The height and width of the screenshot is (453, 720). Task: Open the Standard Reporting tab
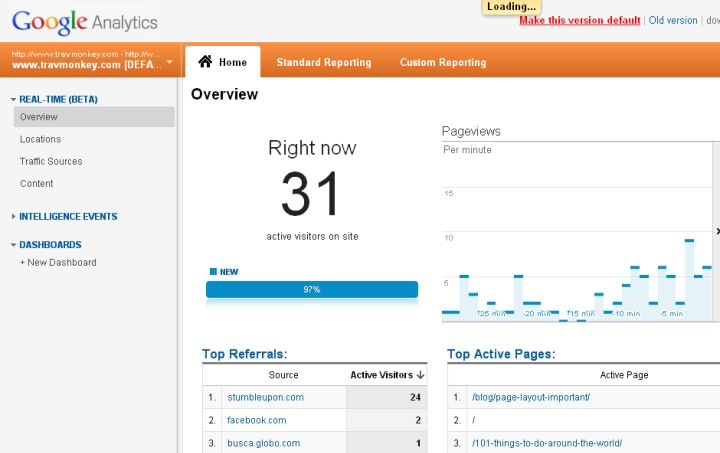click(324, 62)
